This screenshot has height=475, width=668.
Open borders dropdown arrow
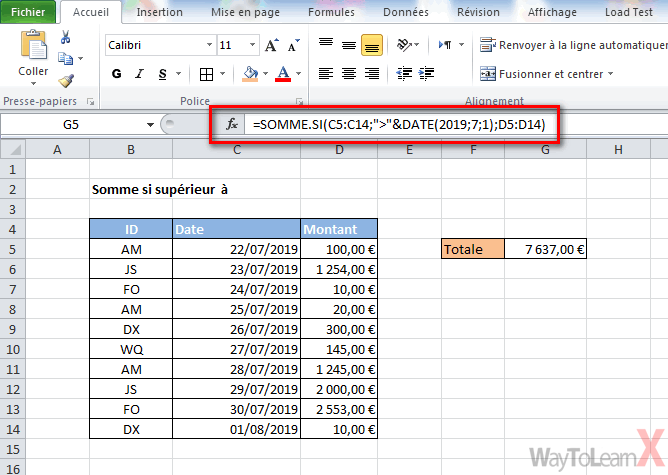coord(222,74)
